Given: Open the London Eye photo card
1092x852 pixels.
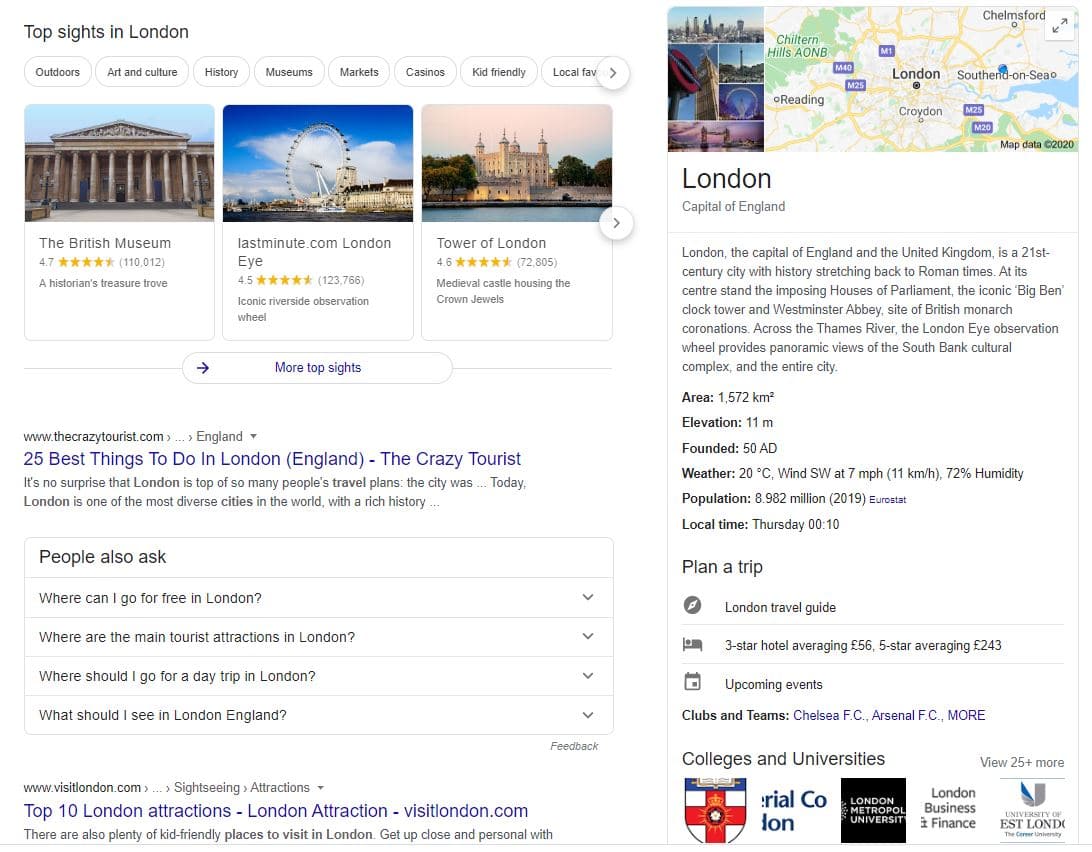Looking at the screenshot, I should point(318,163).
